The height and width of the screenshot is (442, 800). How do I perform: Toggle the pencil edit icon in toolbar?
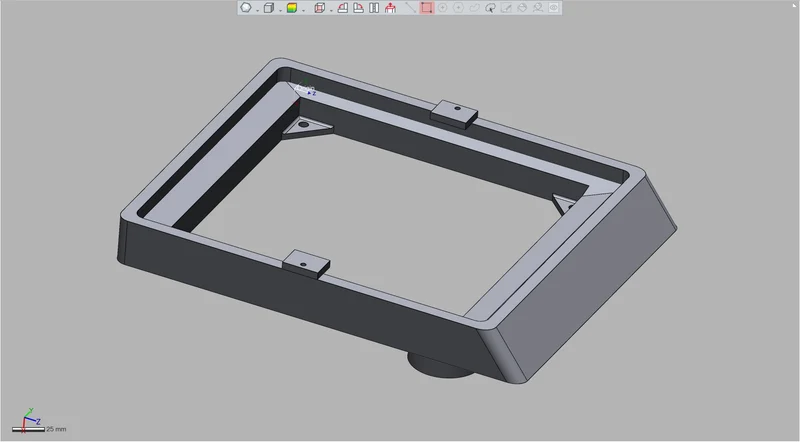506,8
